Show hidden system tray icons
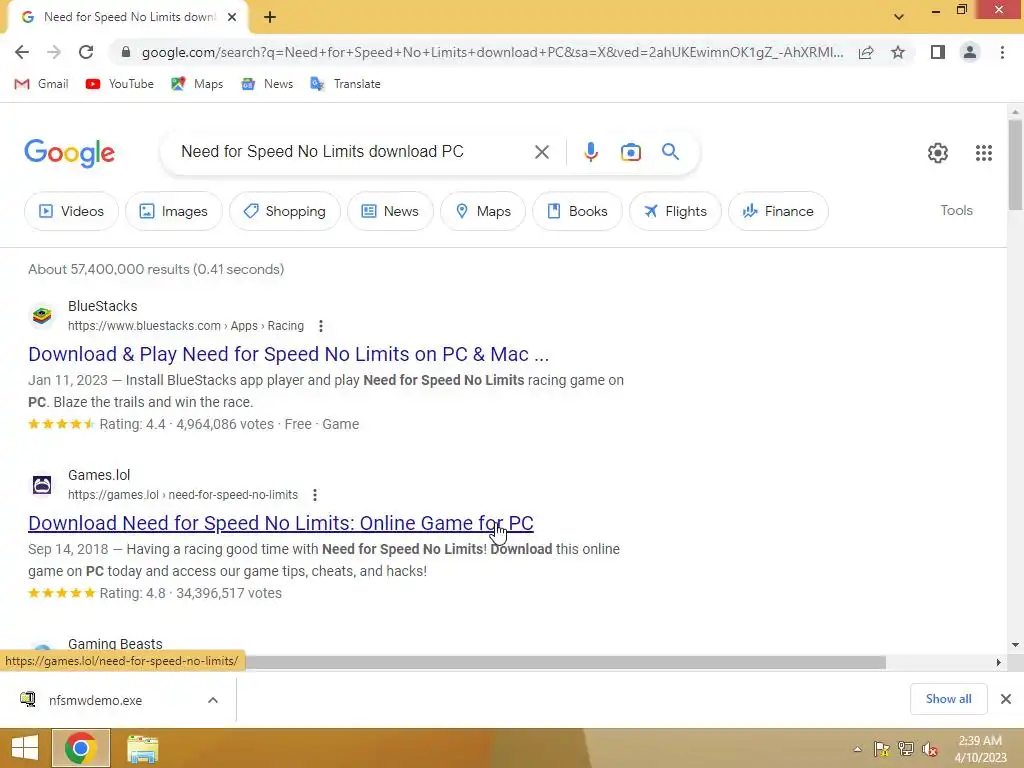The image size is (1024, 768). point(857,750)
